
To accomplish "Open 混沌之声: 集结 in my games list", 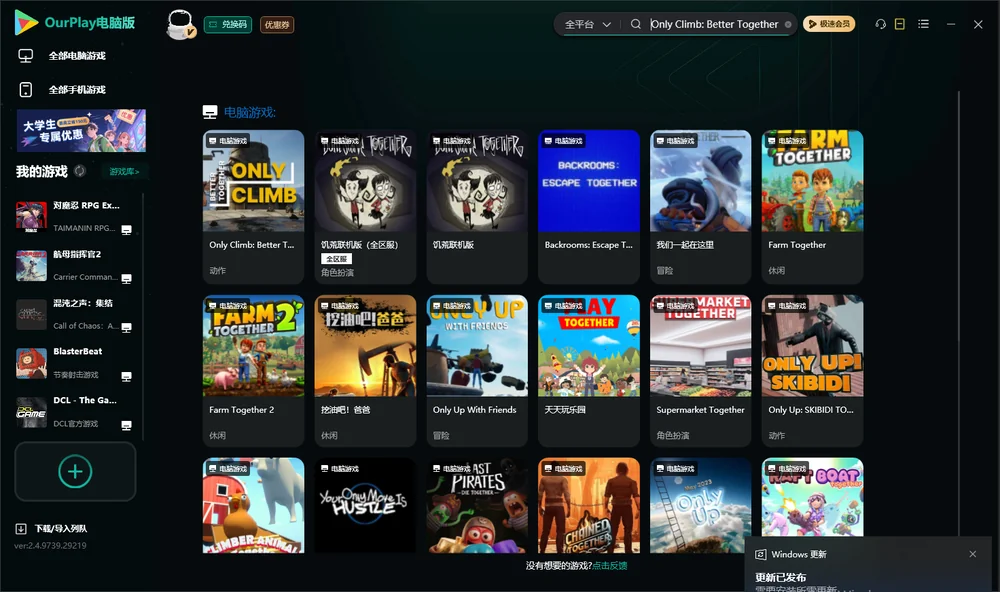I will point(75,314).
